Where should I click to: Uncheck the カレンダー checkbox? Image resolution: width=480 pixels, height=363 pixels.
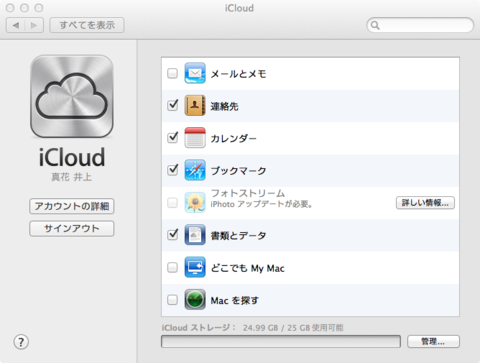coord(172,138)
